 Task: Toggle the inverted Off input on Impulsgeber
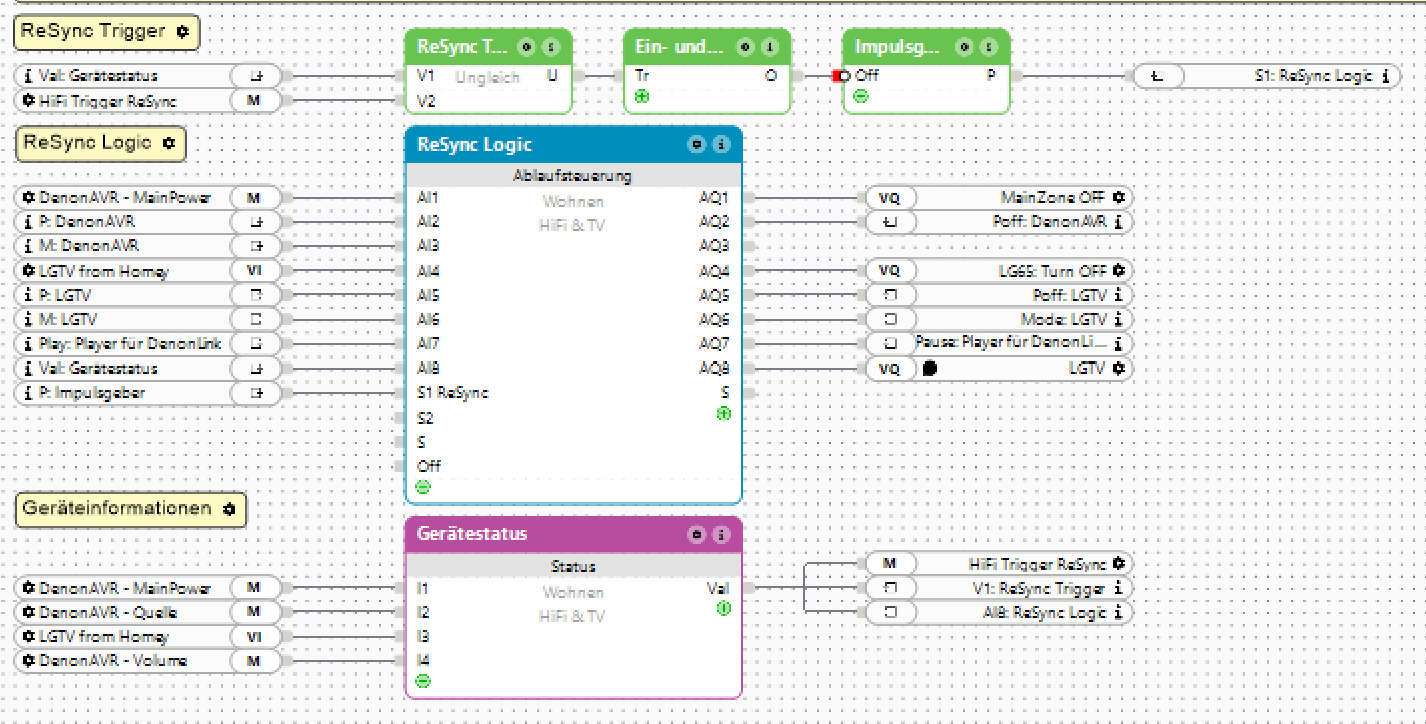coord(846,75)
